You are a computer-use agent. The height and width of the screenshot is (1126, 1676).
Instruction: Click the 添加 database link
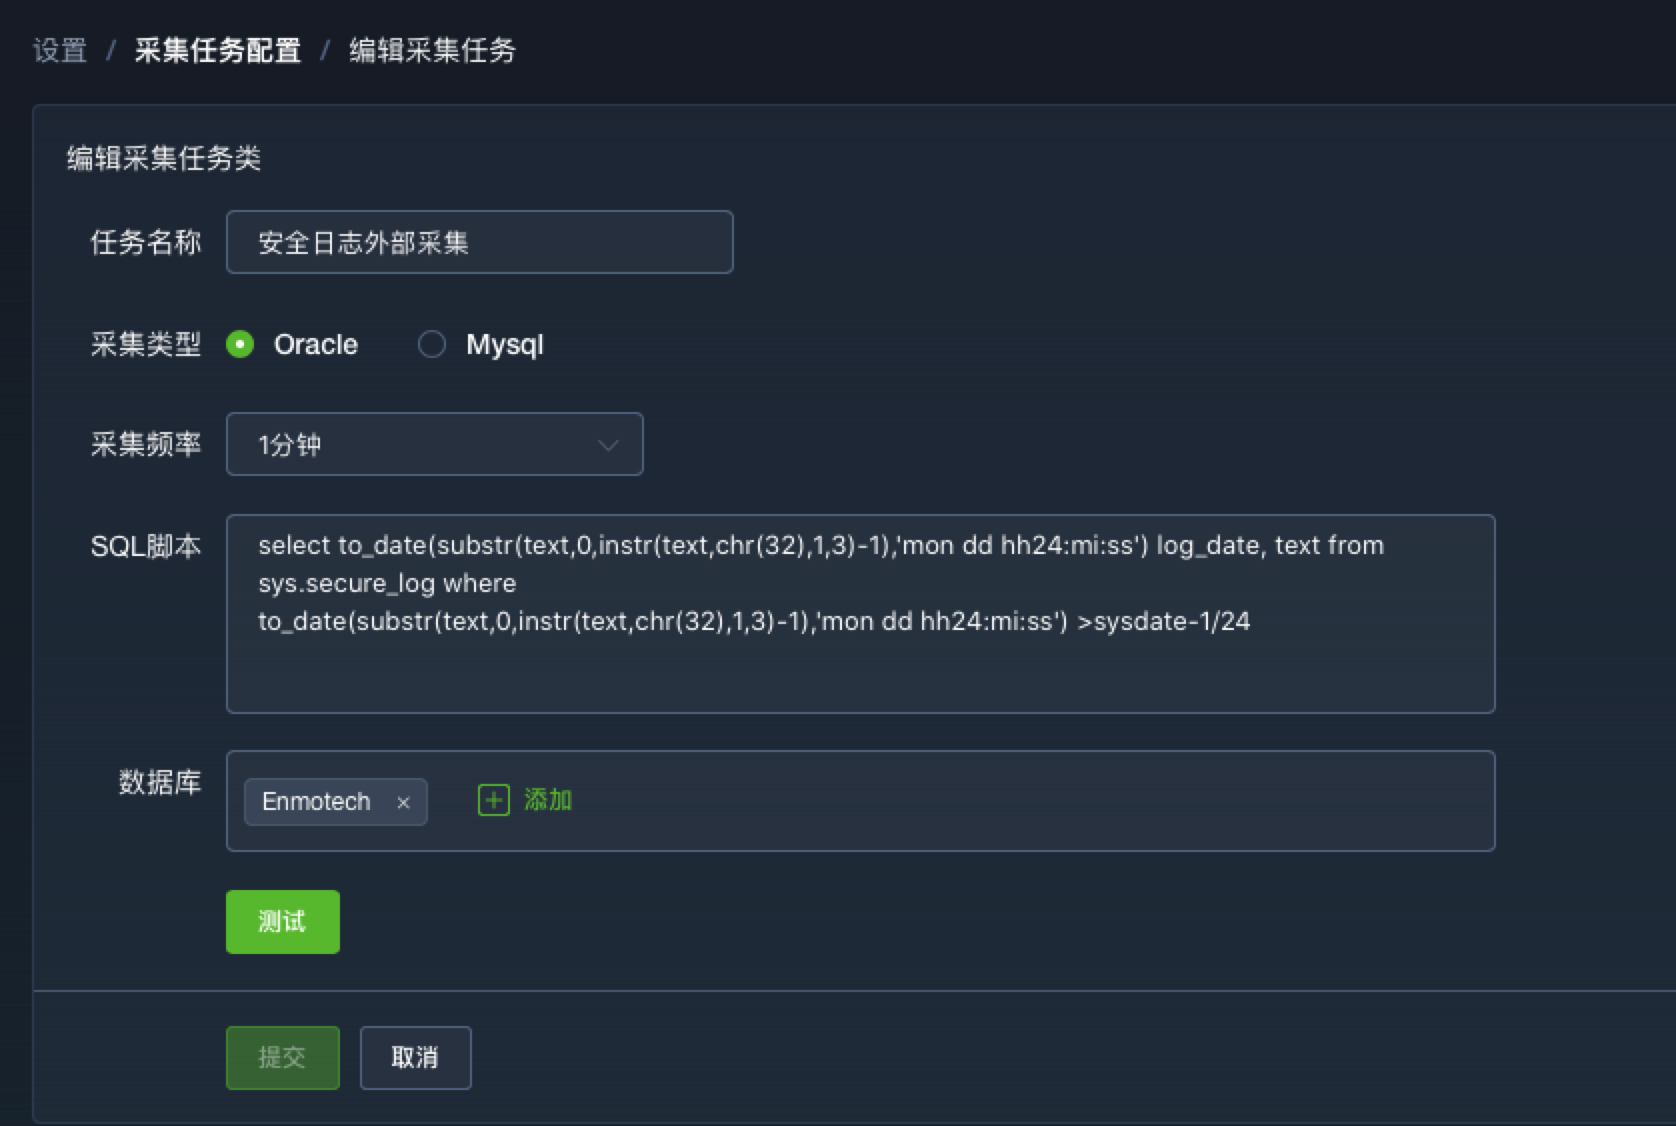(x=548, y=800)
